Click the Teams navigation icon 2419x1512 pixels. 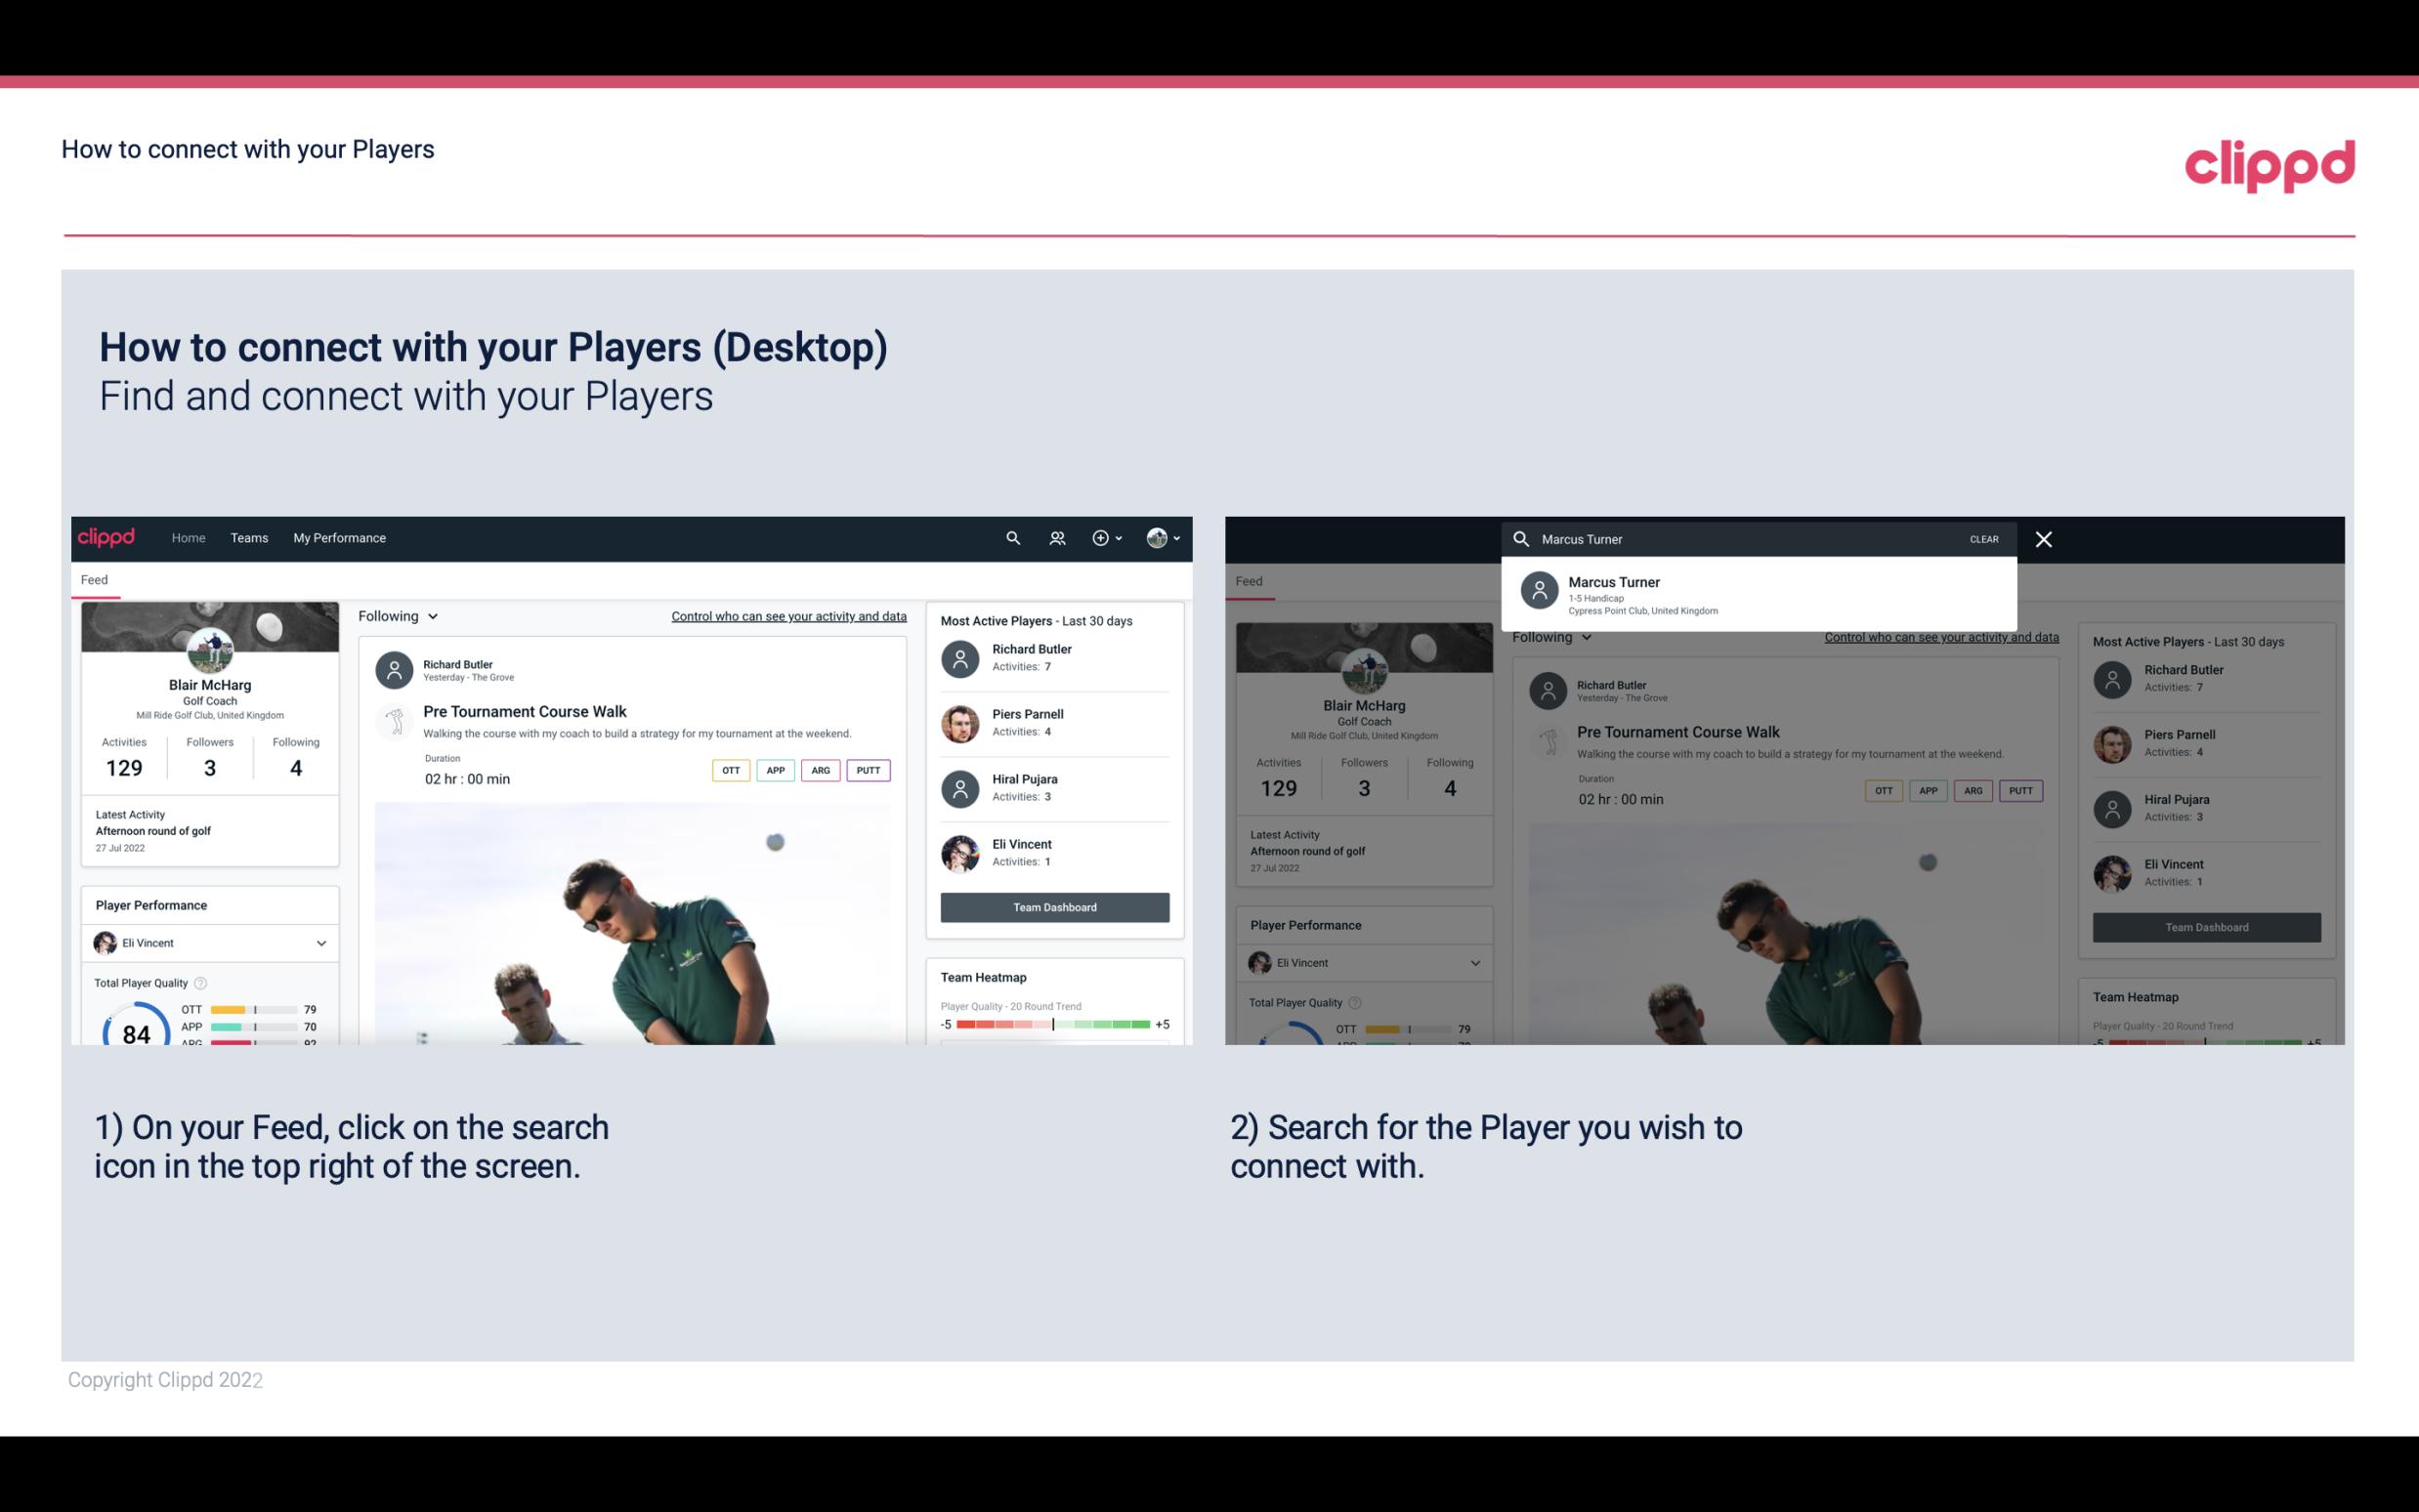coord(249,538)
